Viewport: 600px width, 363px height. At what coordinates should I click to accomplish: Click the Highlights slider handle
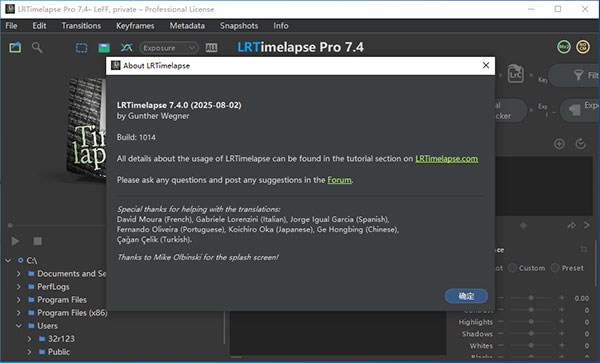coord(531,322)
